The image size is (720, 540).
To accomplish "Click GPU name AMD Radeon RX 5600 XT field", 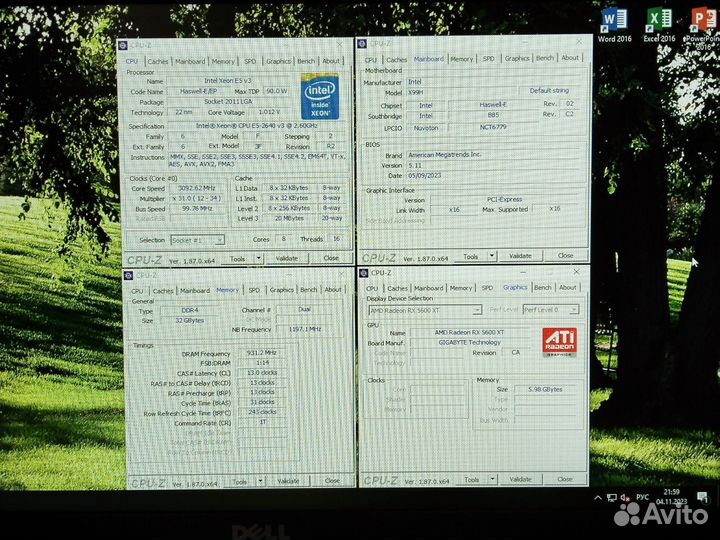I will coord(469,332).
